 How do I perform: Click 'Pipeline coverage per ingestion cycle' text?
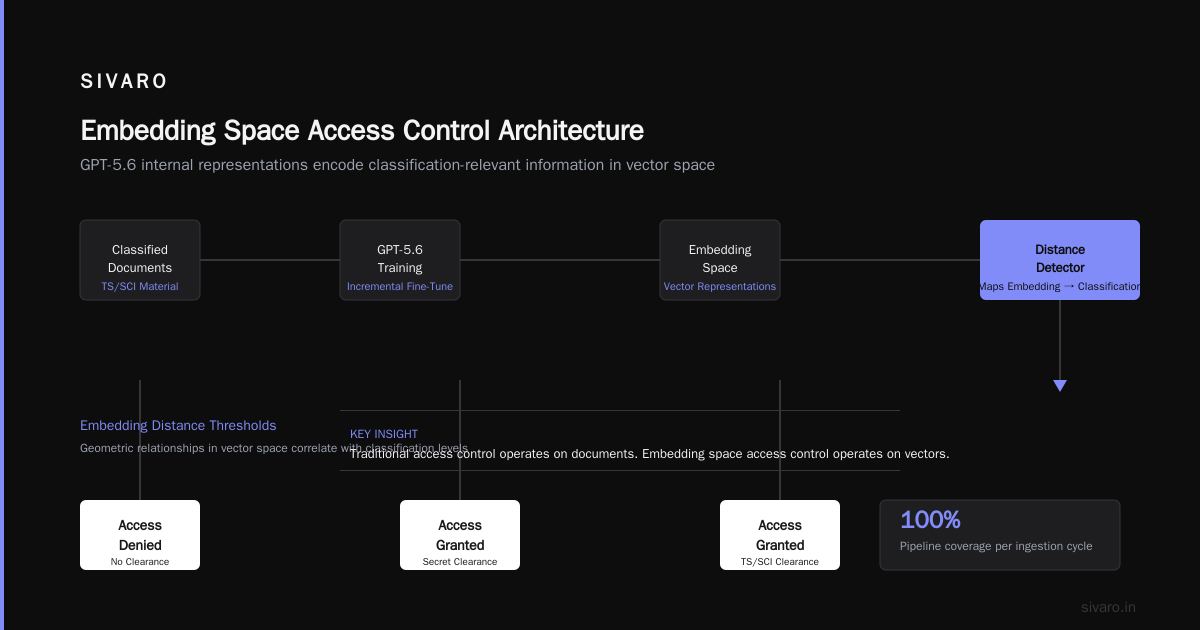996,546
